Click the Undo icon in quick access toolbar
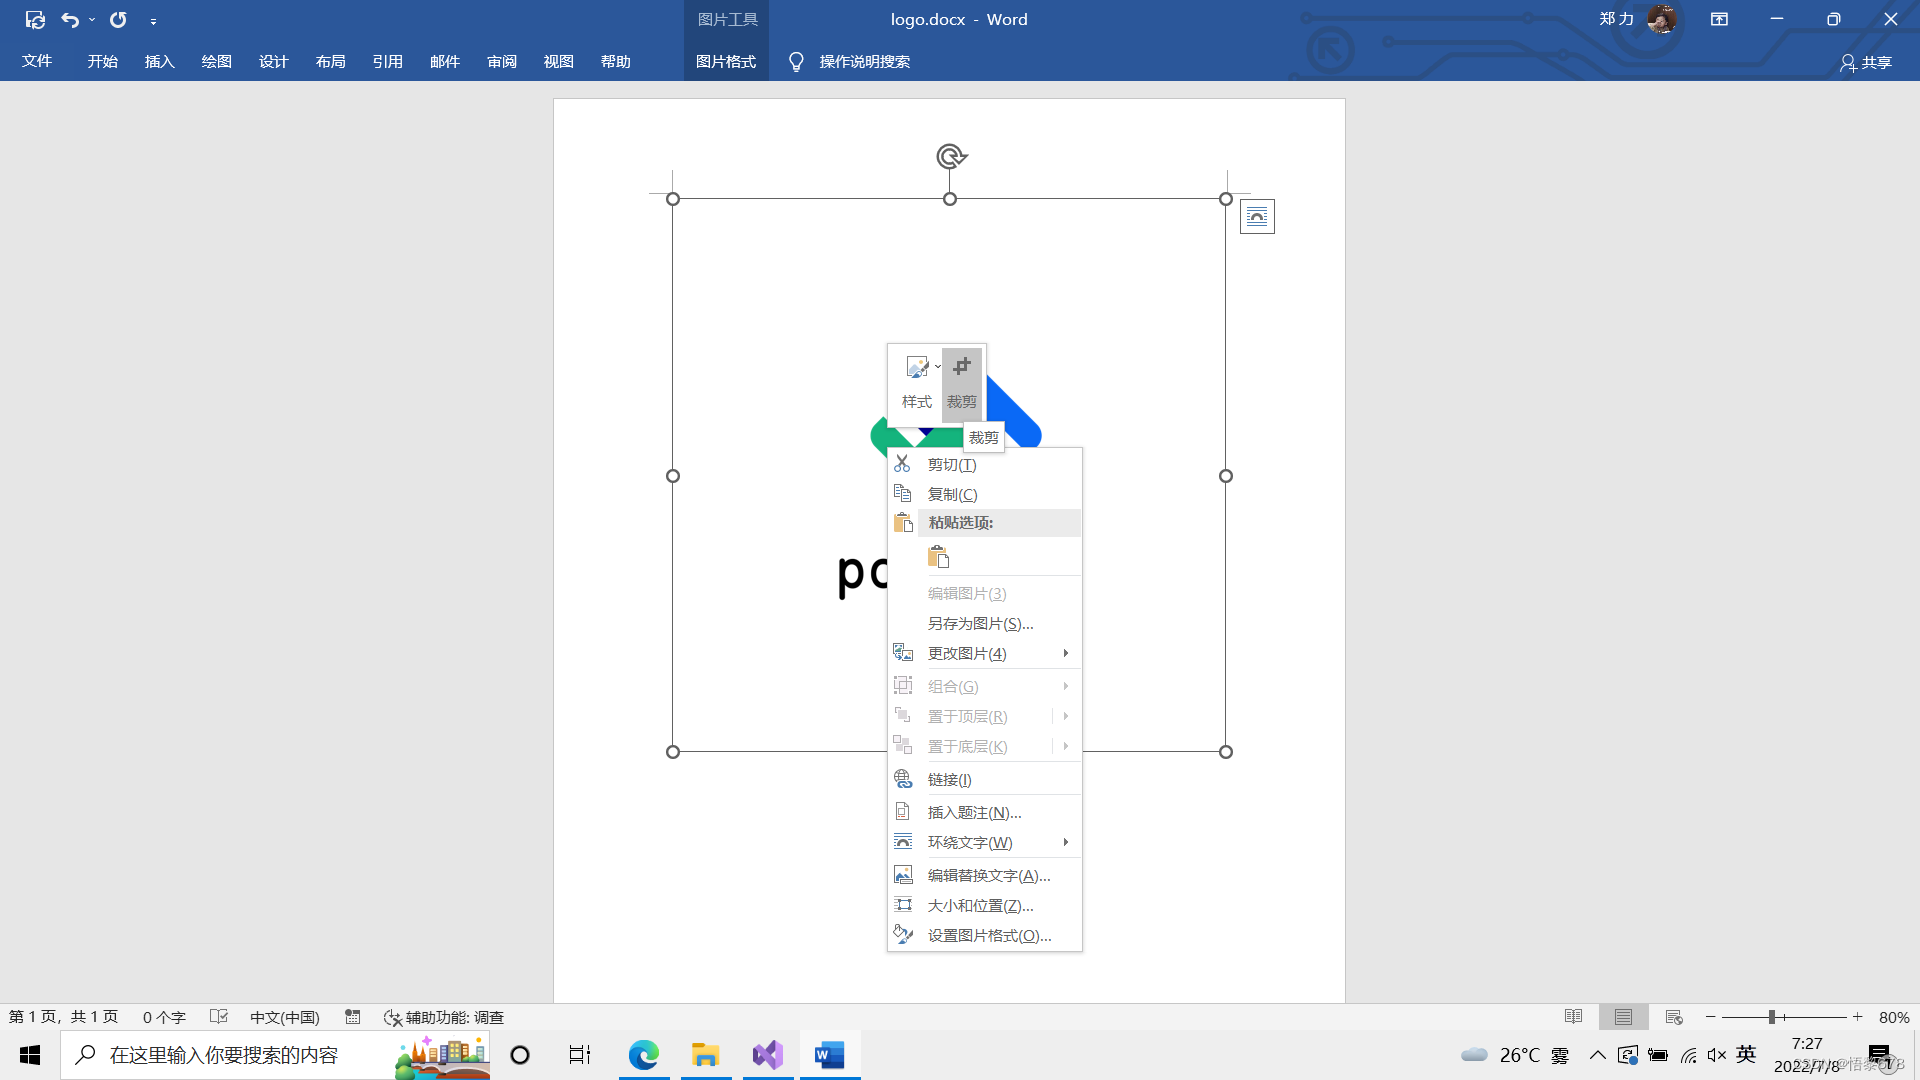 [69, 19]
